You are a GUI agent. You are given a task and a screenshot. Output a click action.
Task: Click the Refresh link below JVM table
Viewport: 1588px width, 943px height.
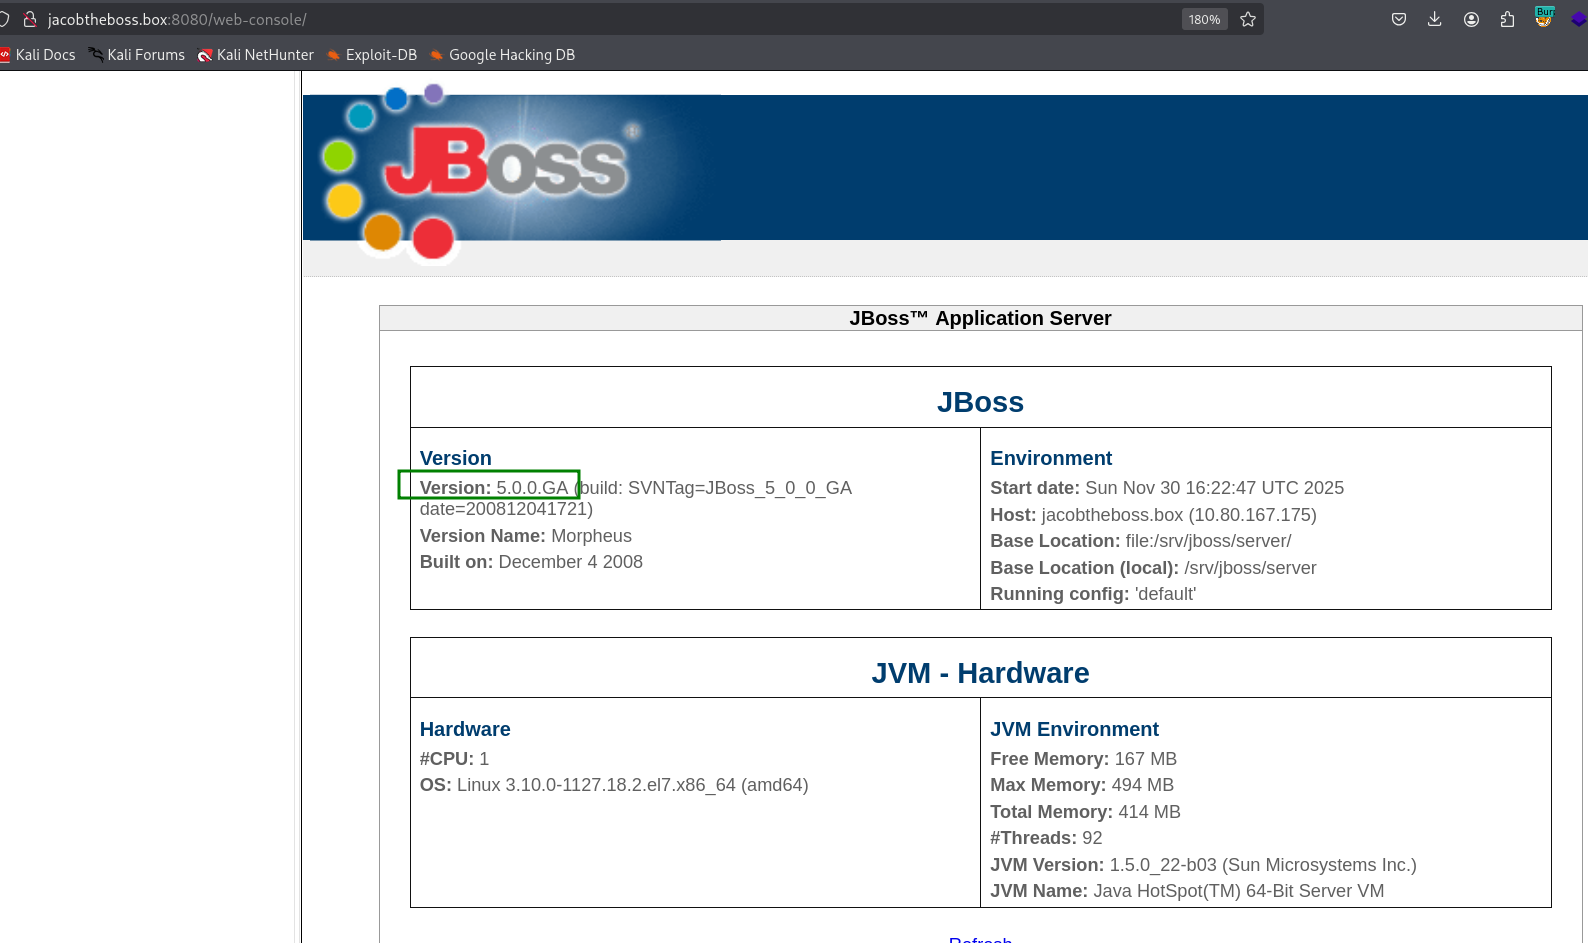(980, 939)
